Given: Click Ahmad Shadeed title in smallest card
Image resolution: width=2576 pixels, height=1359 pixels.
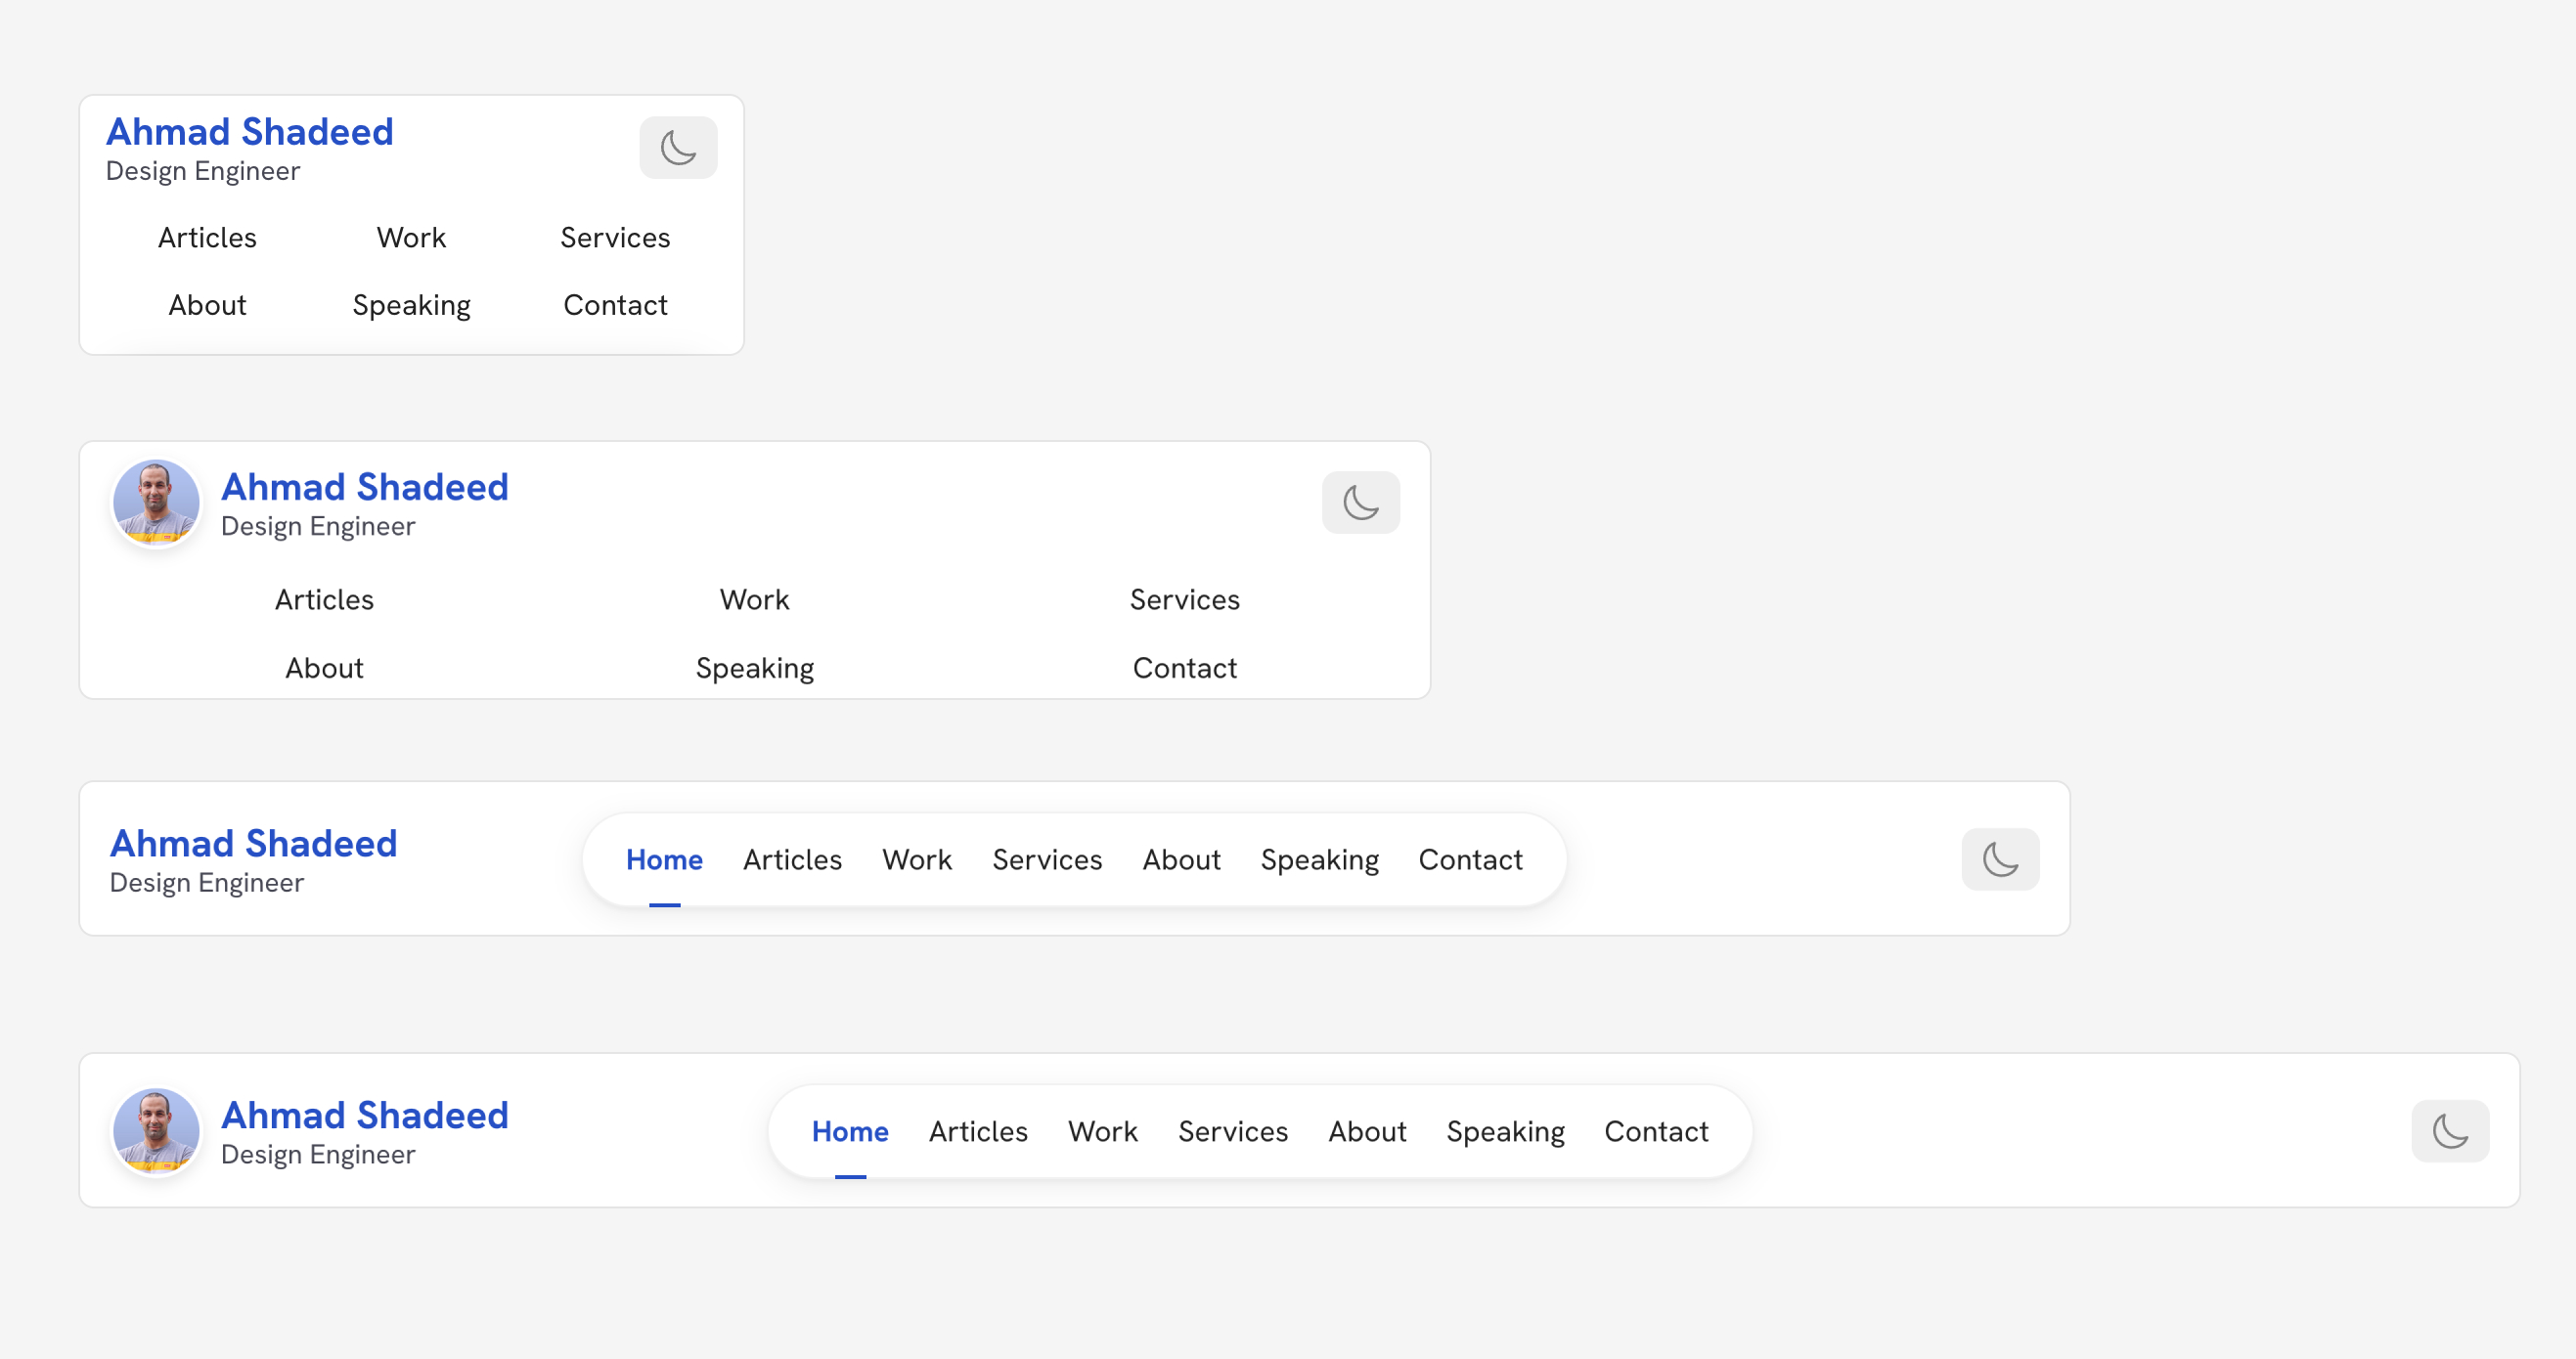Looking at the screenshot, I should tap(250, 132).
